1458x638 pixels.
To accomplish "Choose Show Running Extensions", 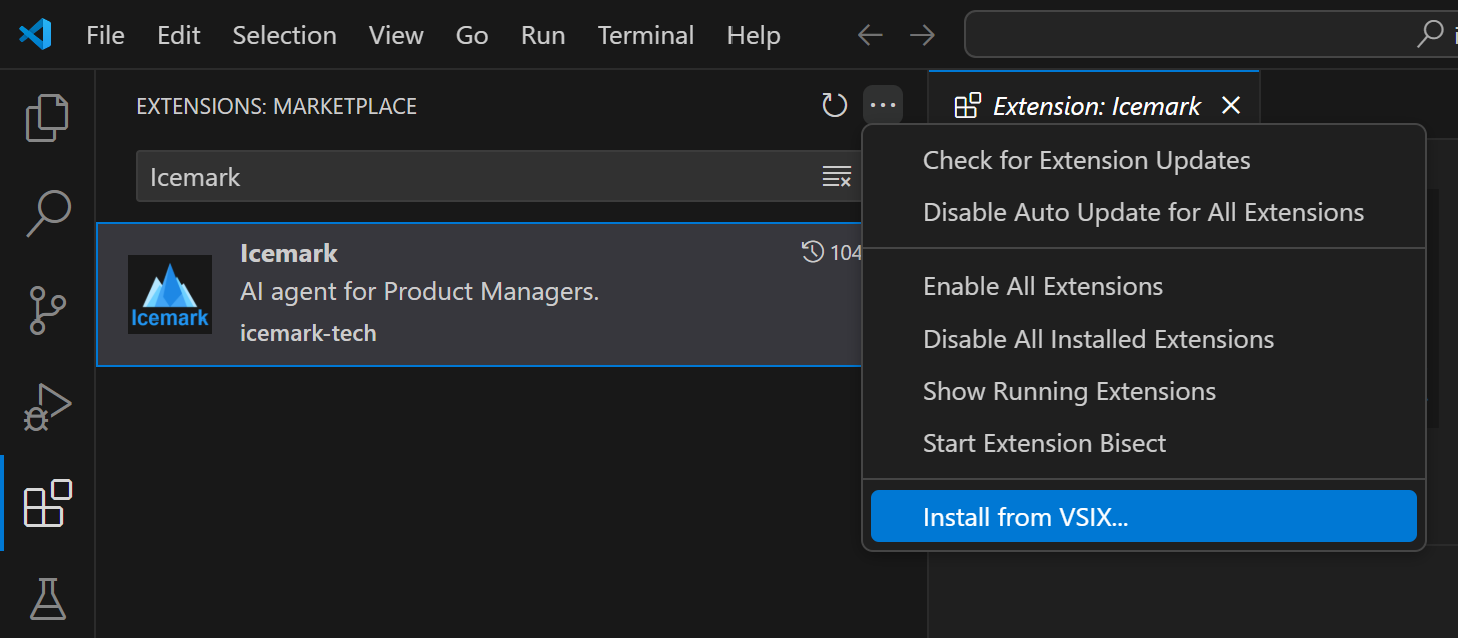I will [1144, 391].
